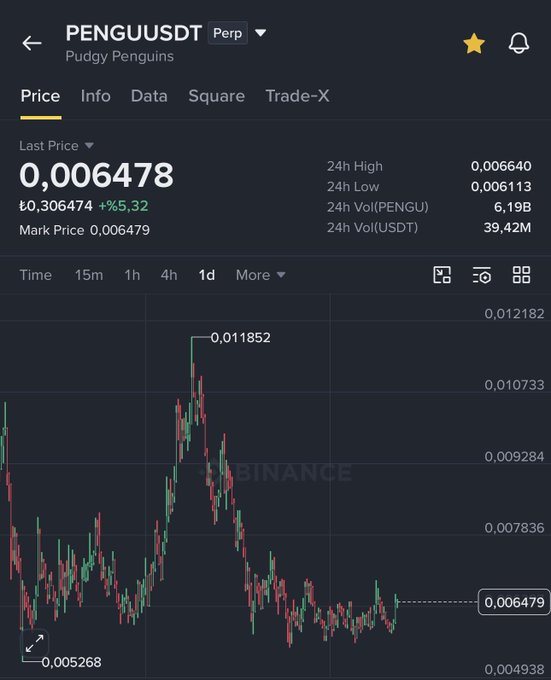Tap the Mark Price 0,006479 value

[120, 230]
